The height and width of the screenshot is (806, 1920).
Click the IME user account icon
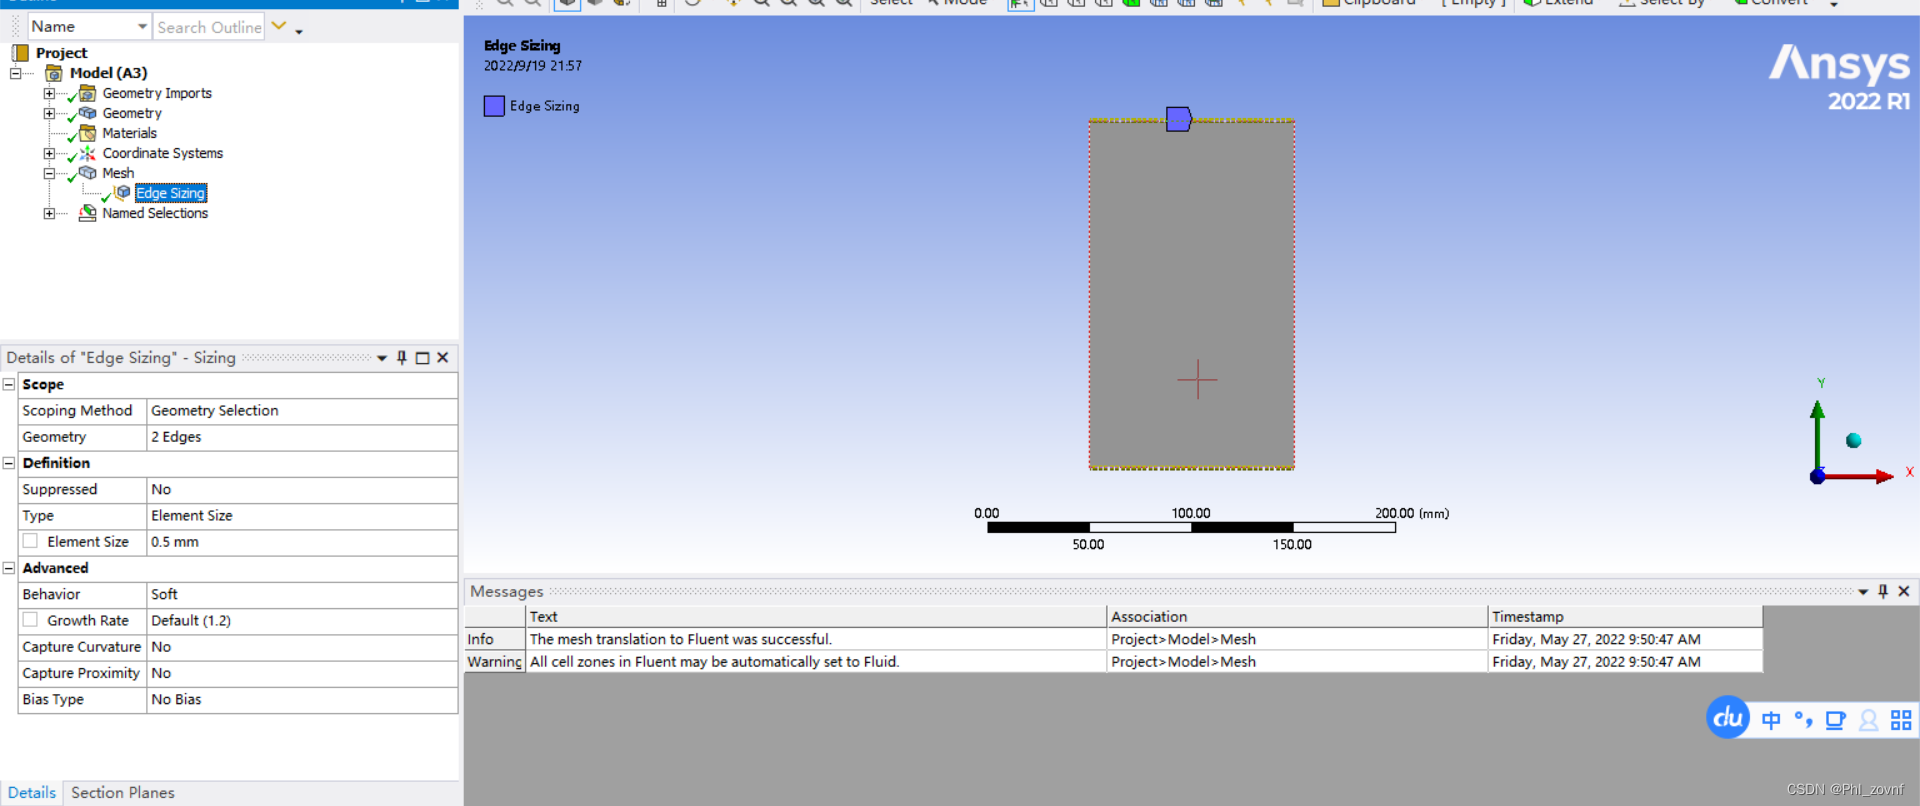[x=1868, y=720]
